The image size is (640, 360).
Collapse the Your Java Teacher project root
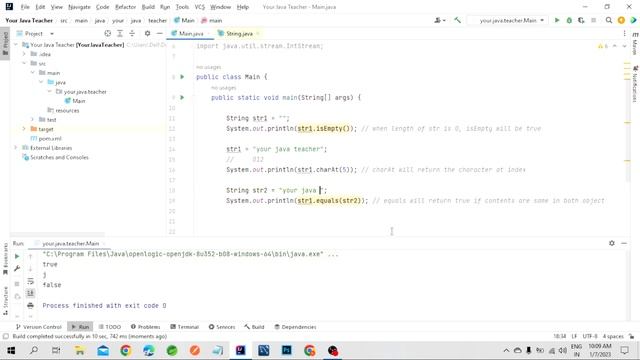point(16,44)
